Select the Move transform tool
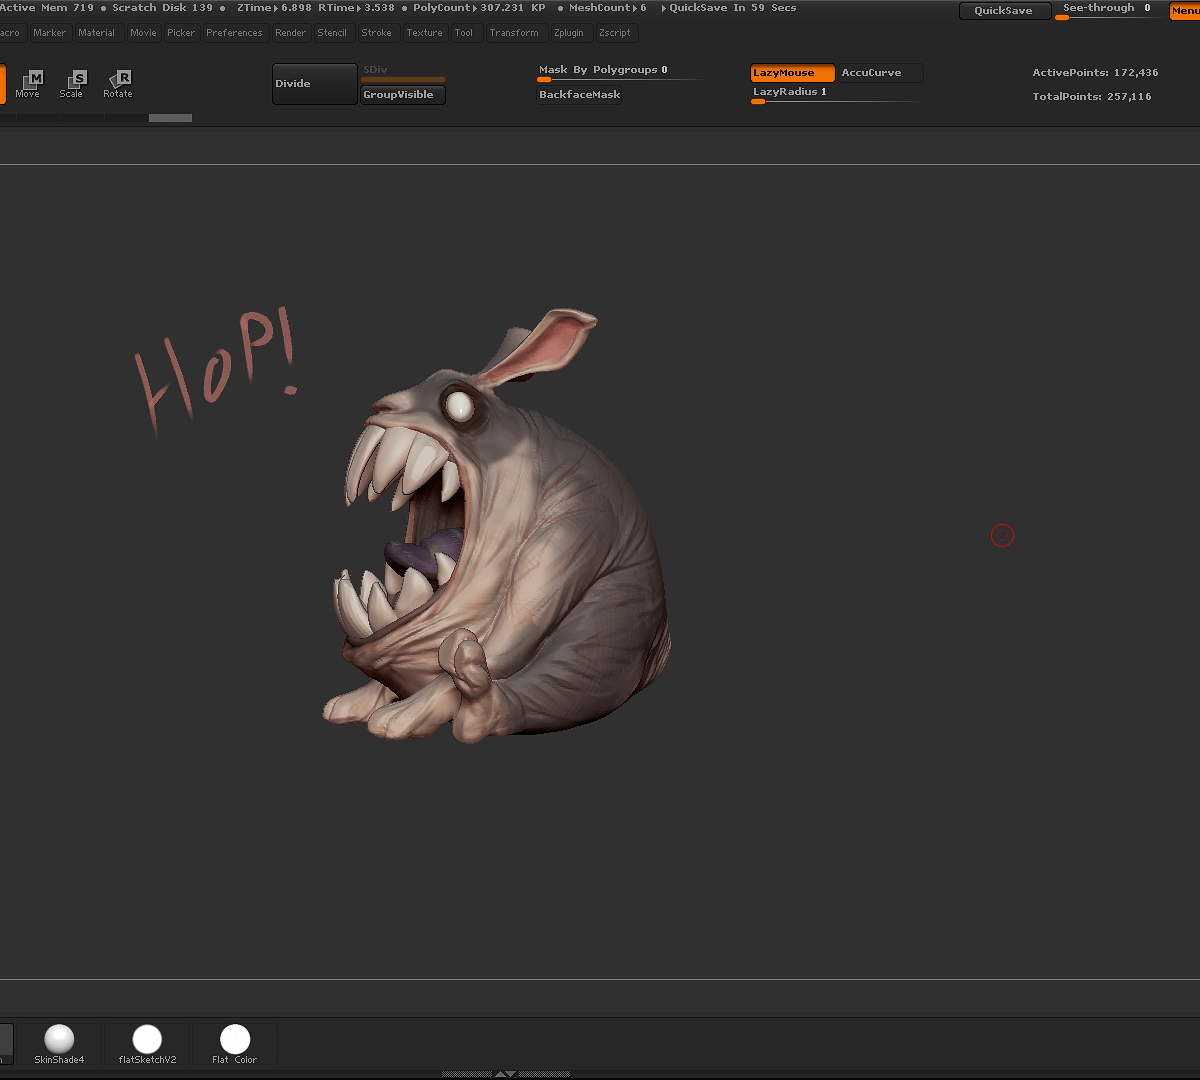This screenshot has height=1080, width=1200. point(28,84)
